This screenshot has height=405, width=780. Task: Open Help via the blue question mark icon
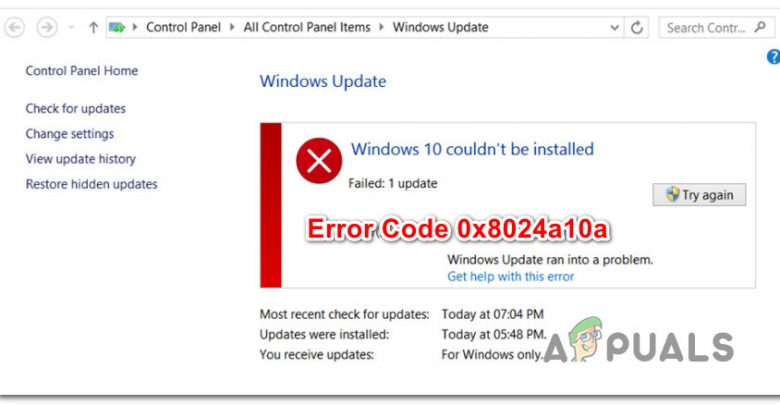click(x=774, y=57)
